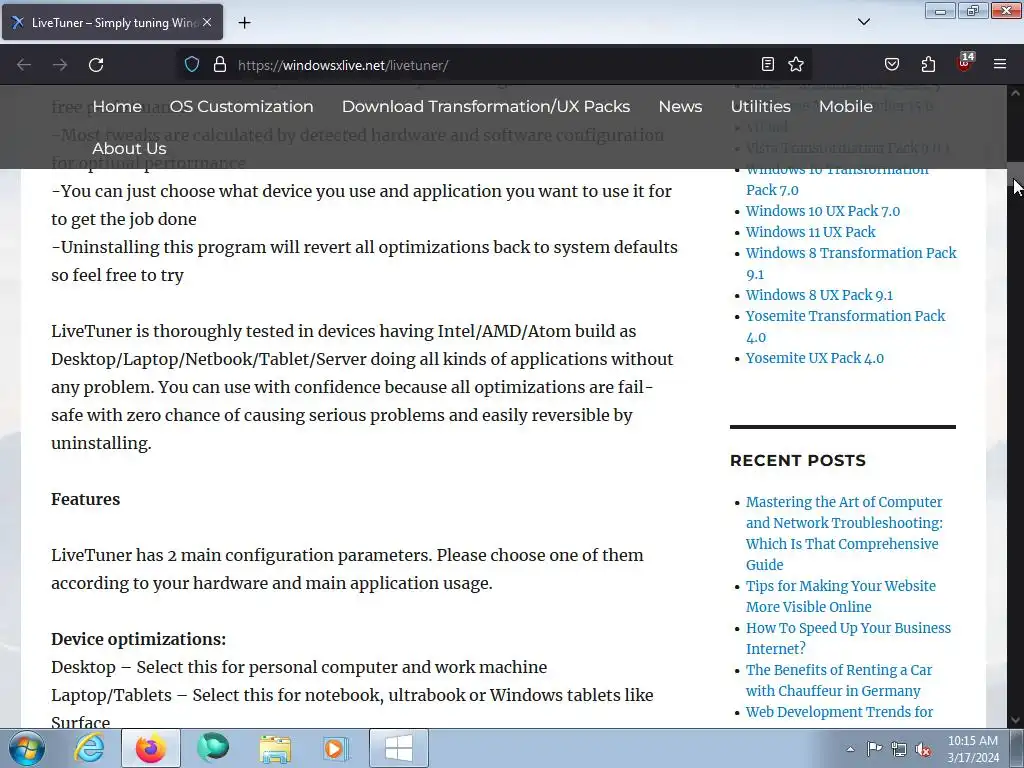Open the Windows logo taskbar app
Screen dimensions: 1024x768
click(x=399, y=748)
